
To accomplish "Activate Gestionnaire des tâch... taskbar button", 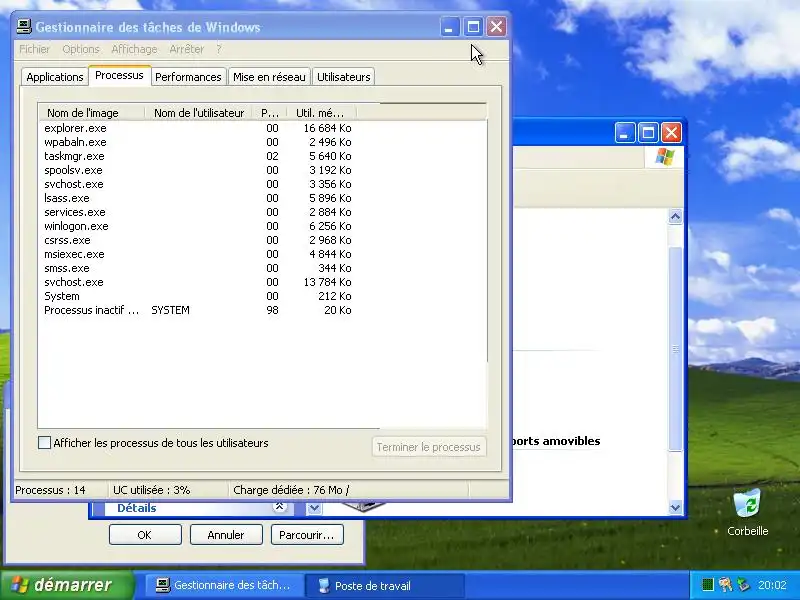I will (223, 585).
